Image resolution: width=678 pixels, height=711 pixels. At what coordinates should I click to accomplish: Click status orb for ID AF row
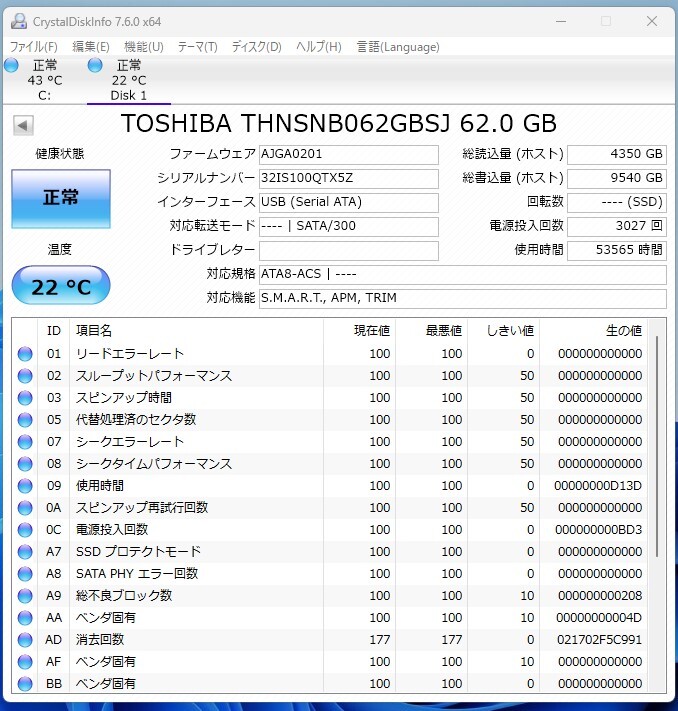[x=25, y=662]
